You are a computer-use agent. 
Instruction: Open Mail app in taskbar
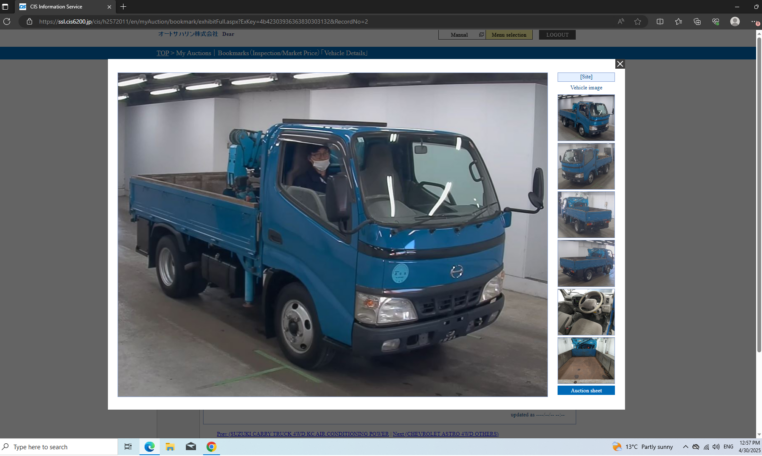point(190,447)
